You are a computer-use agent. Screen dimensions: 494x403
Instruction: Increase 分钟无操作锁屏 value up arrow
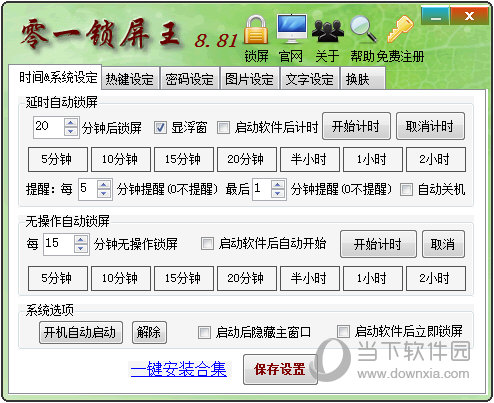click(x=81, y=240)
